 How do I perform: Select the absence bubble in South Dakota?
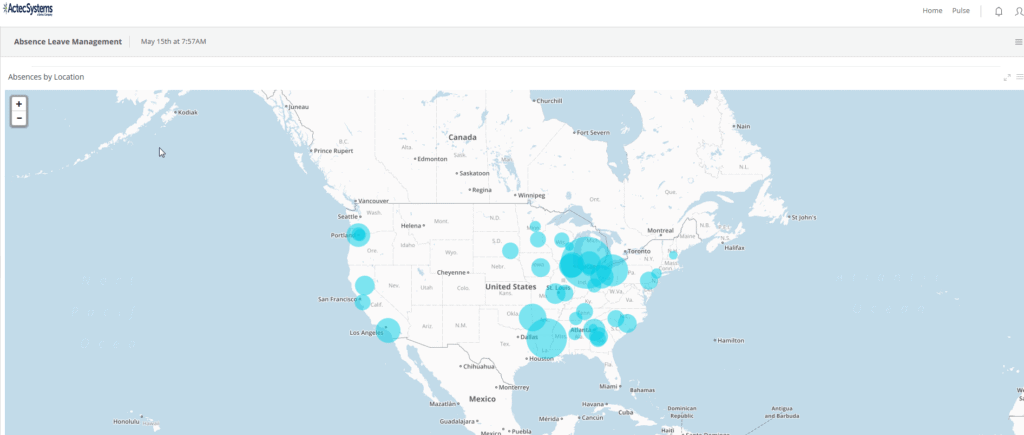pyautogui.click(x=510, y=251)
